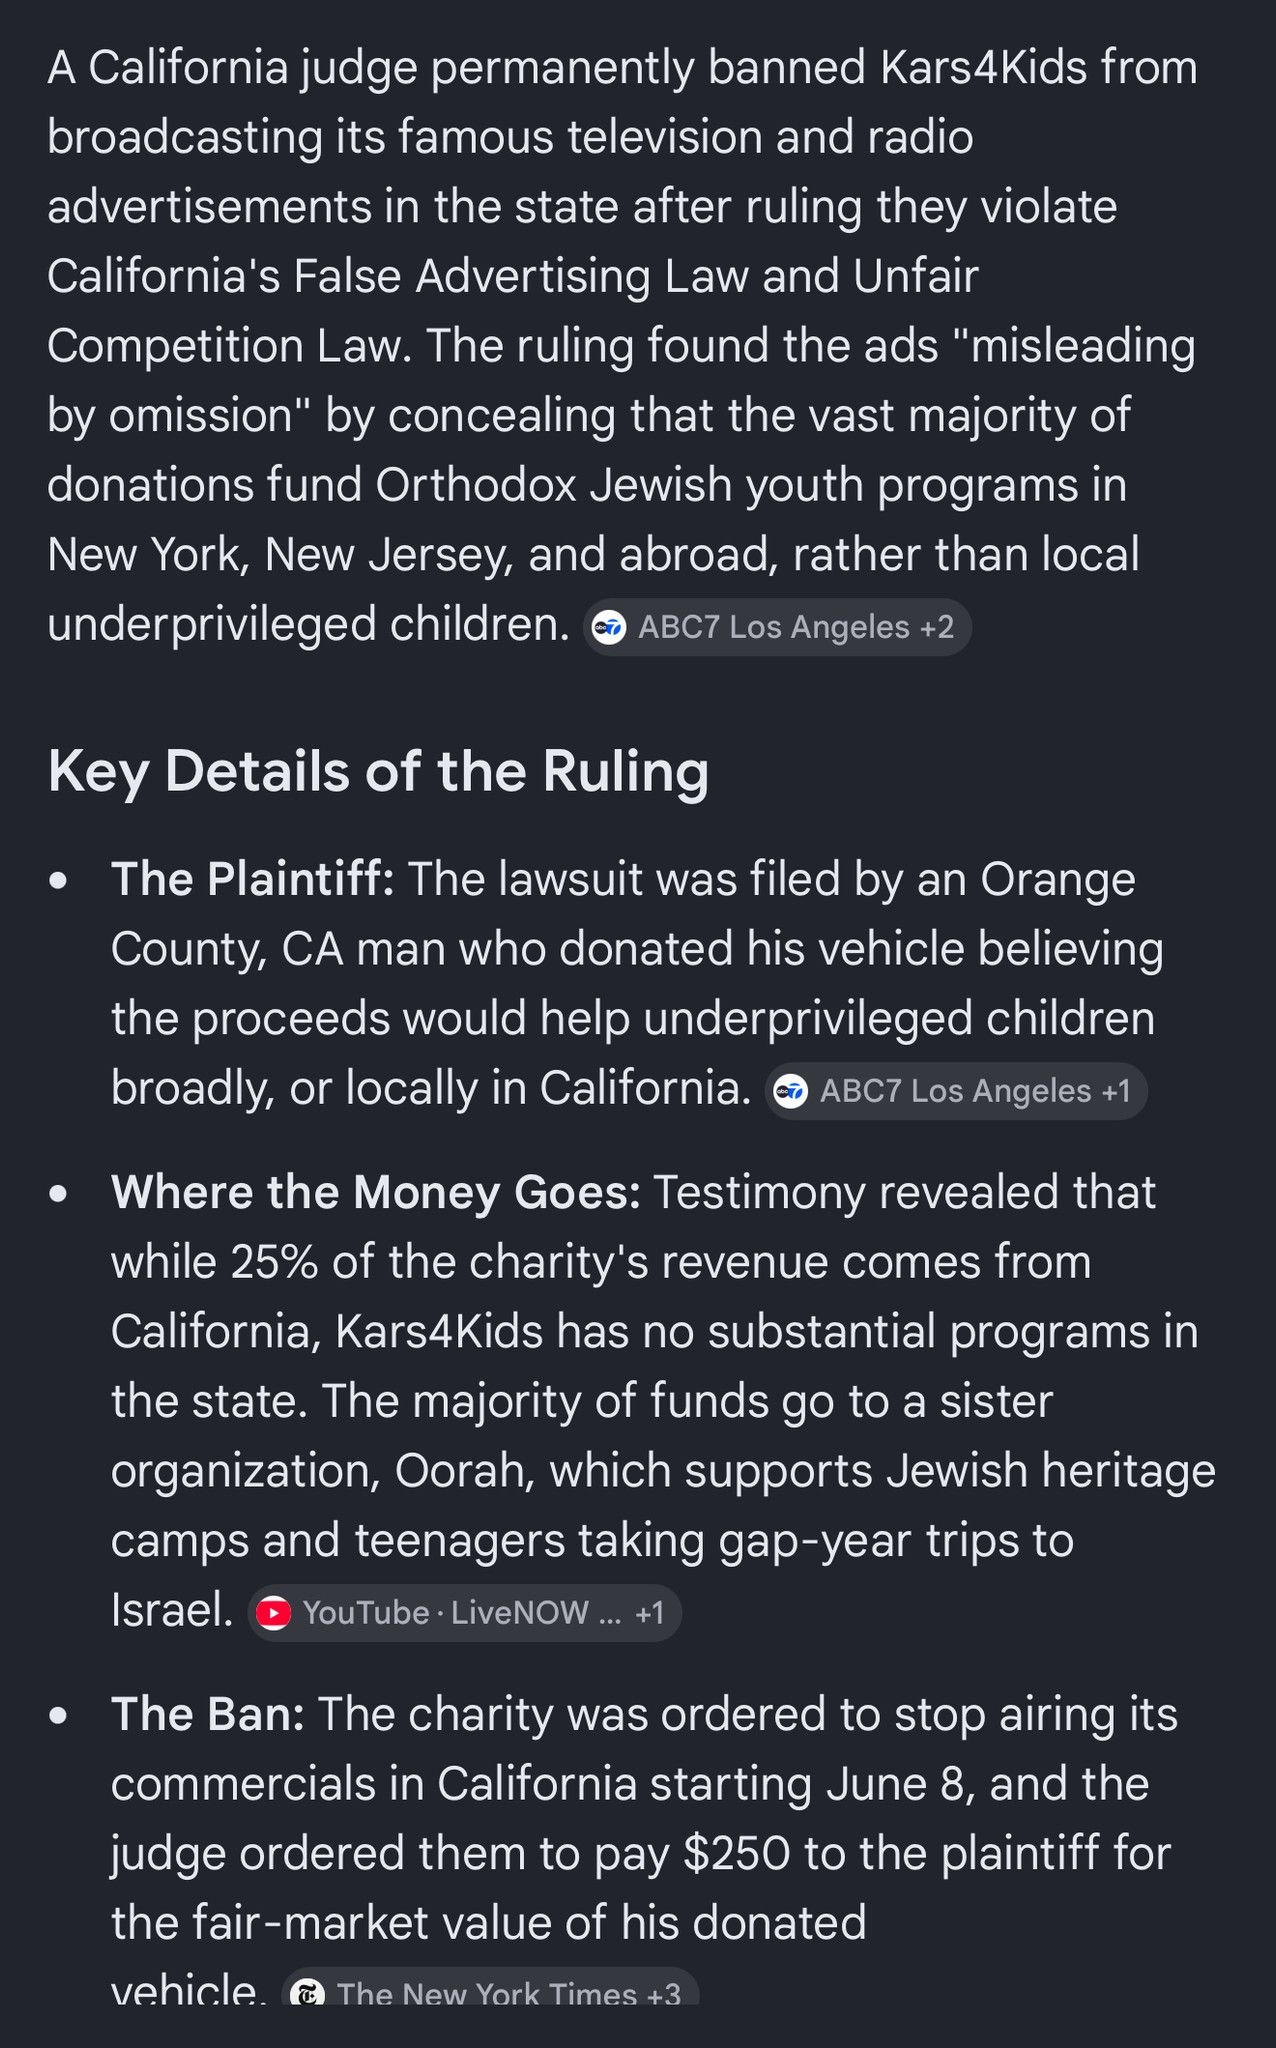This screenshot has height=2048, width=1276.
Task: Select the bold 'The Plaintiff:' label
Action: (x=253, y=880)
